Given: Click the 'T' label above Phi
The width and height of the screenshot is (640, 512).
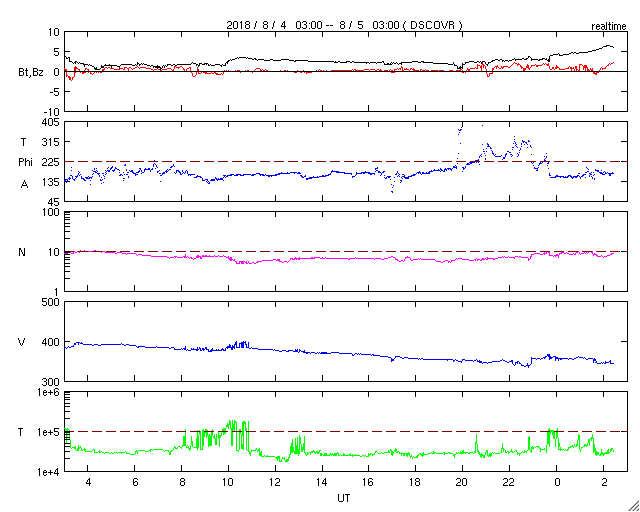Looking at the screenshot, I should tap(23, 142).
